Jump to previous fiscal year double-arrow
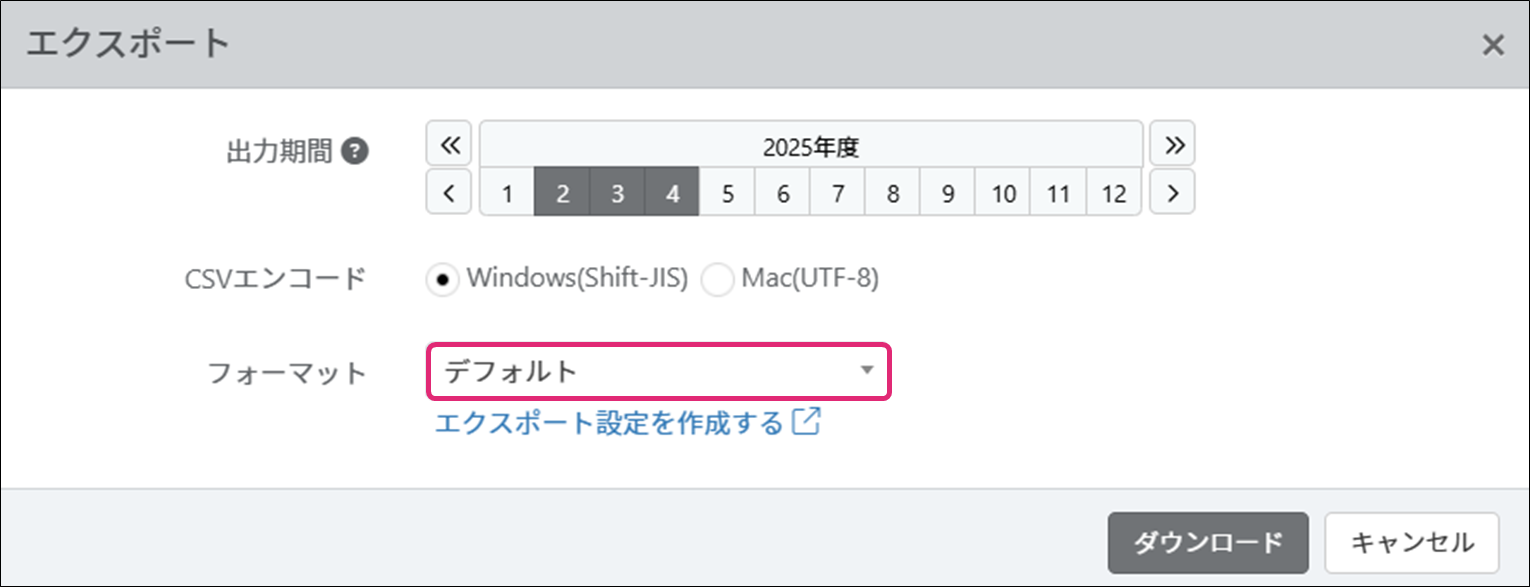1530x587 pixels. (449, 146)
